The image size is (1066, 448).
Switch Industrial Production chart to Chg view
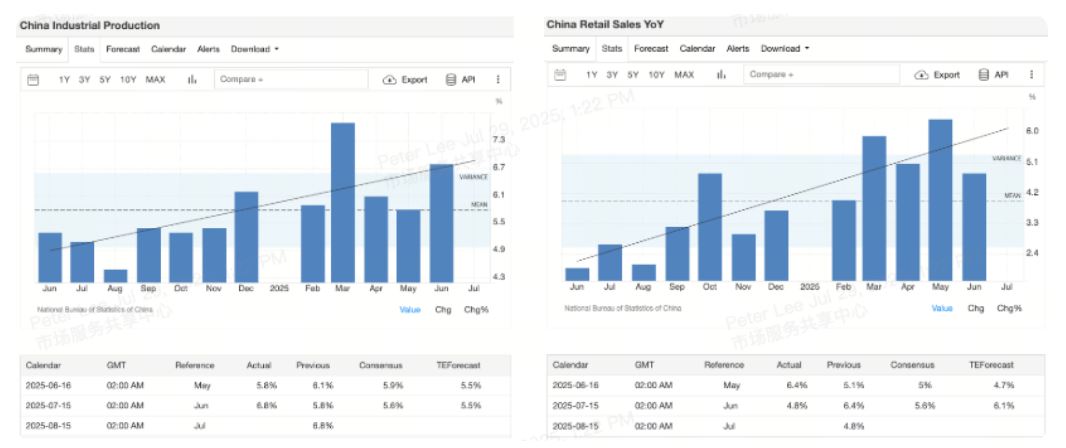pos(442,310)
